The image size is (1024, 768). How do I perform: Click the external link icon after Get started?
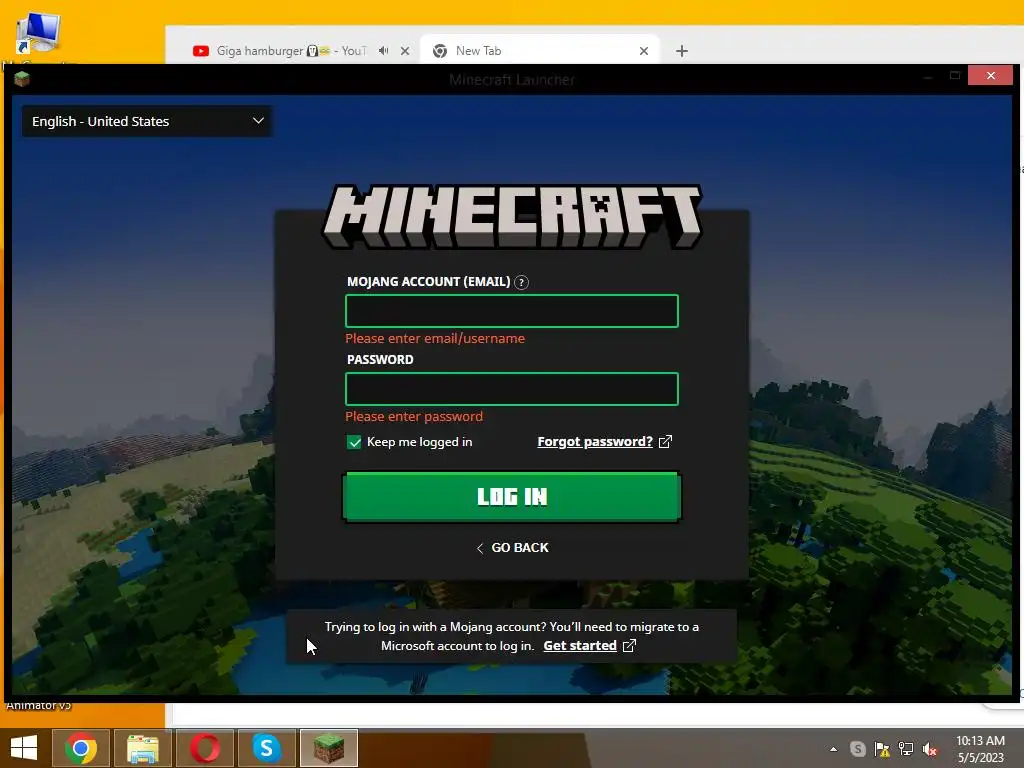point(629,646)
